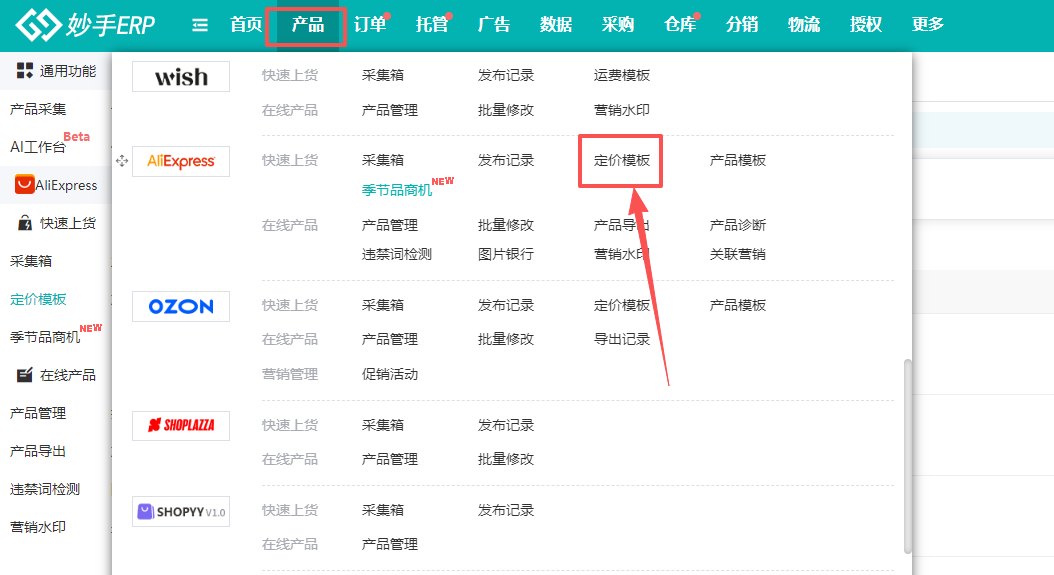Toggle the hamburger menu icon
Viewport: 1054px width, 575px height.
click(200, 26)
